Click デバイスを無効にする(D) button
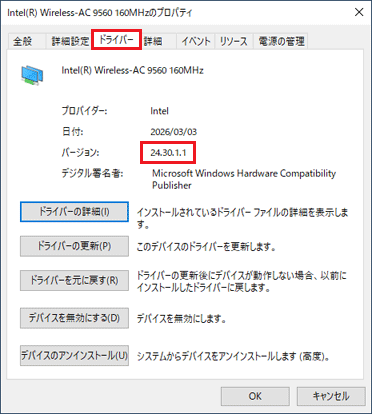This screenshot has width=372, height=414. [x=74, y=318]
